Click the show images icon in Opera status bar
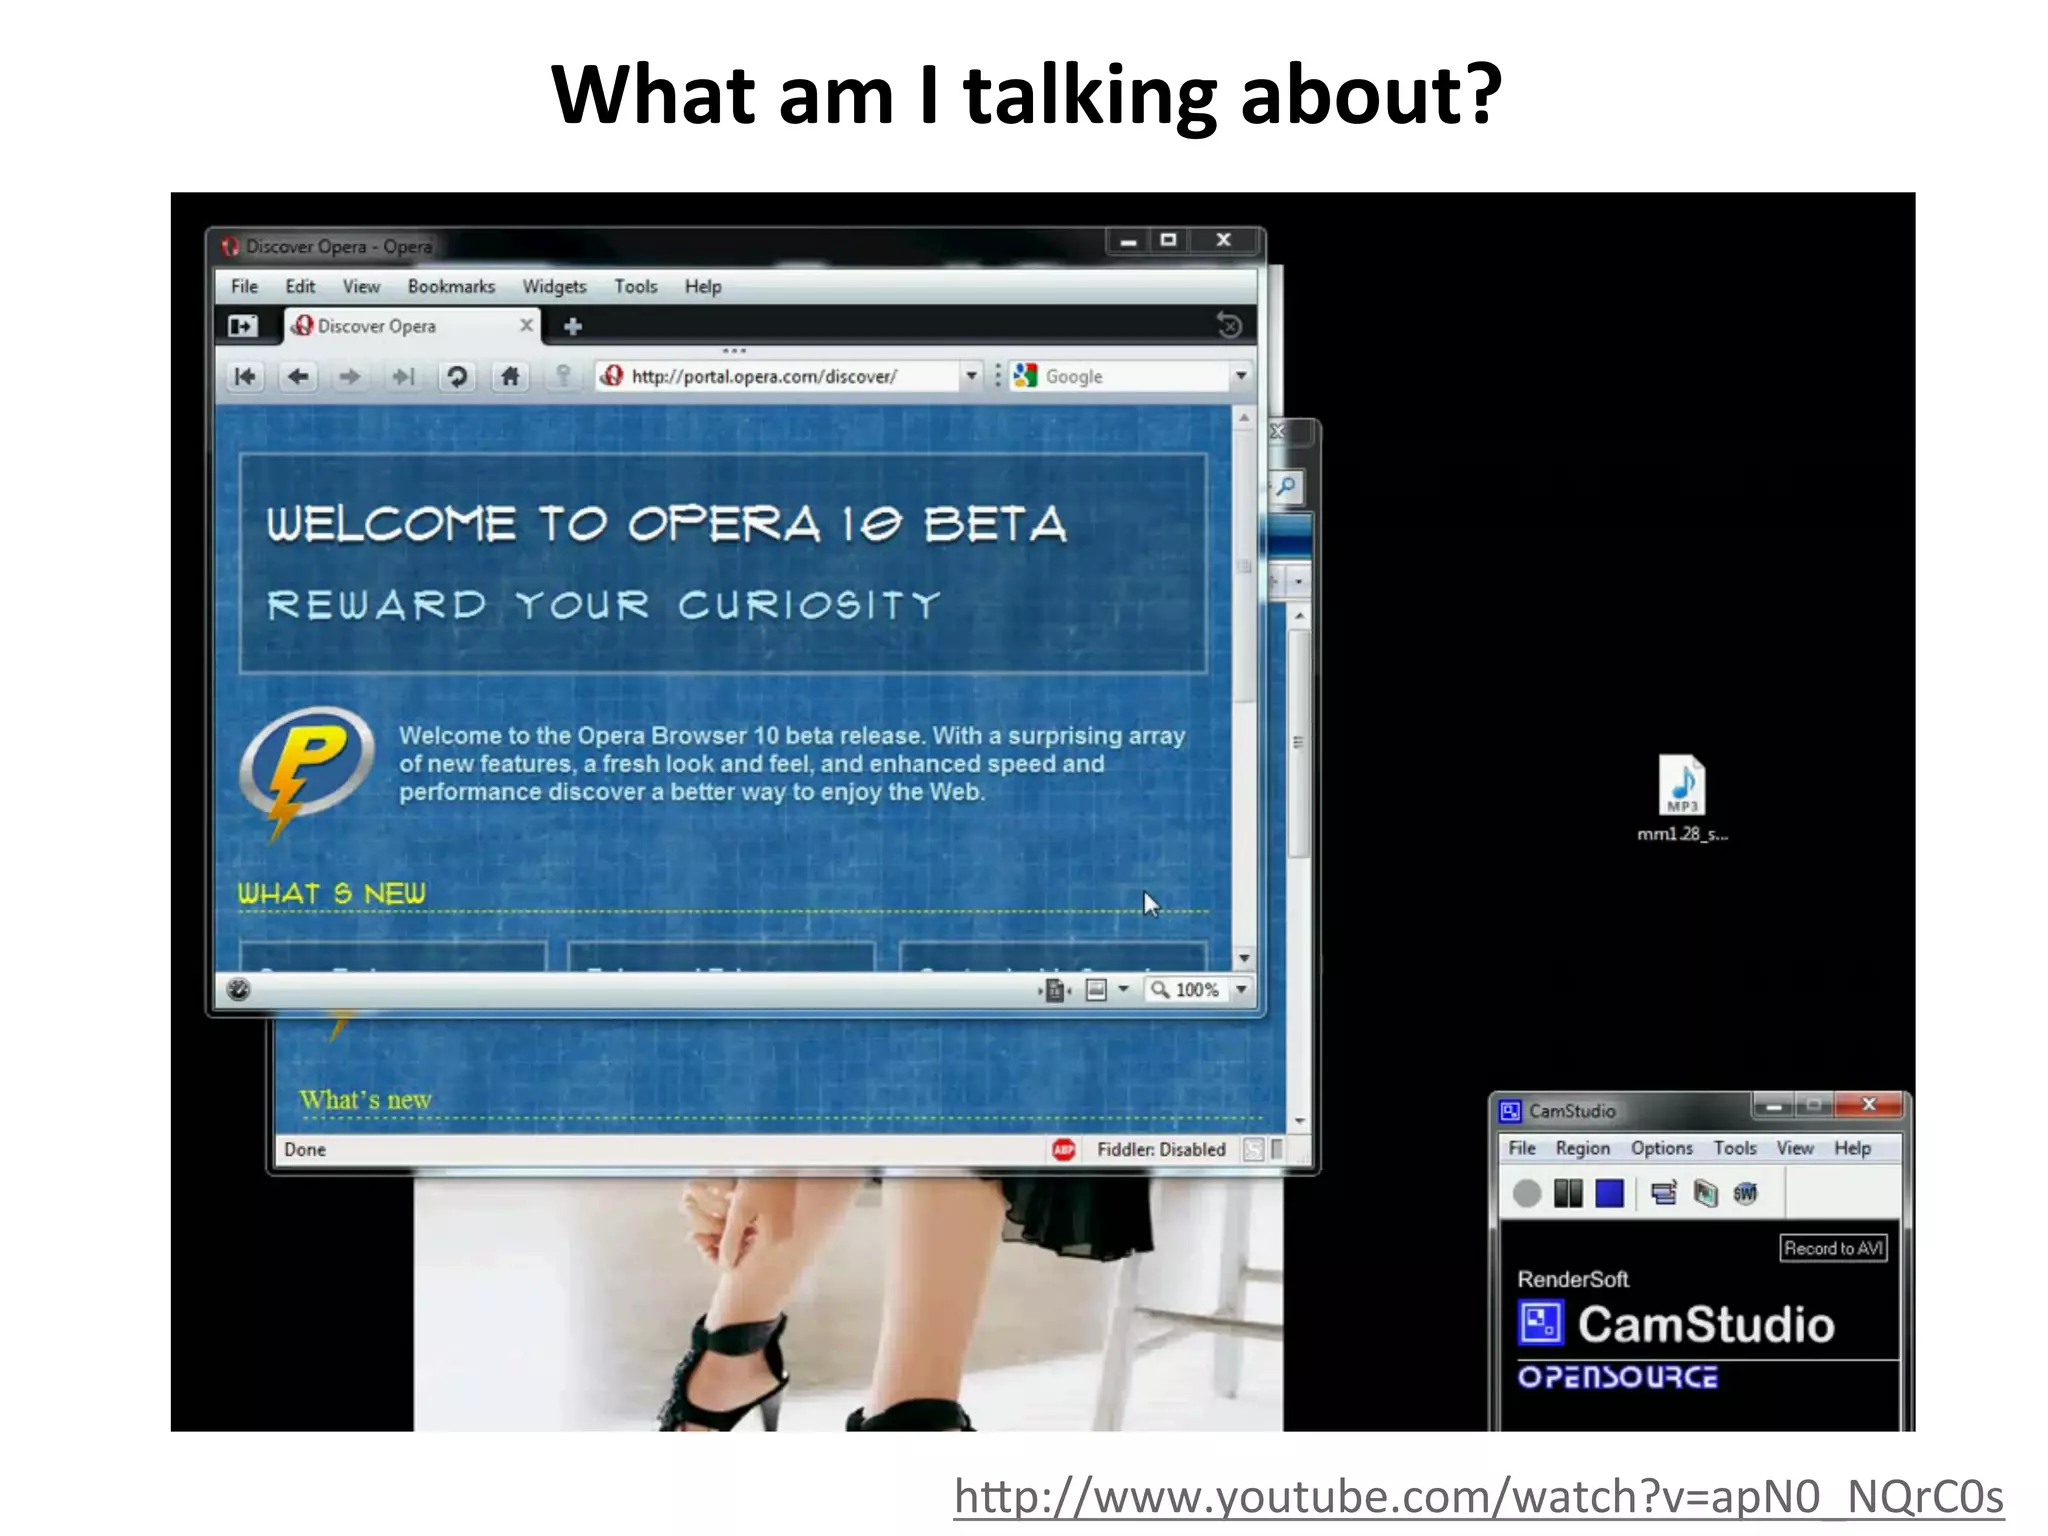Viewport: 2048px width, 1536px height. tap(1096, 990)
